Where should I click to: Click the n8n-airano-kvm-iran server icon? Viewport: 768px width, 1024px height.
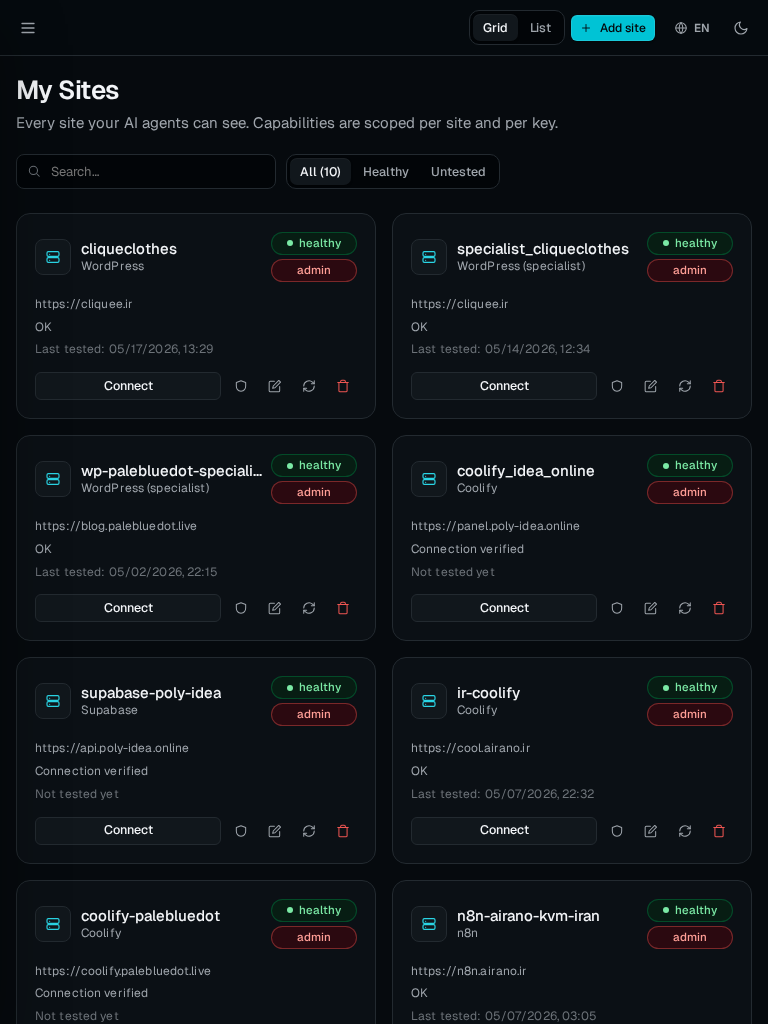pyautogui.click(x=429, y=923)
